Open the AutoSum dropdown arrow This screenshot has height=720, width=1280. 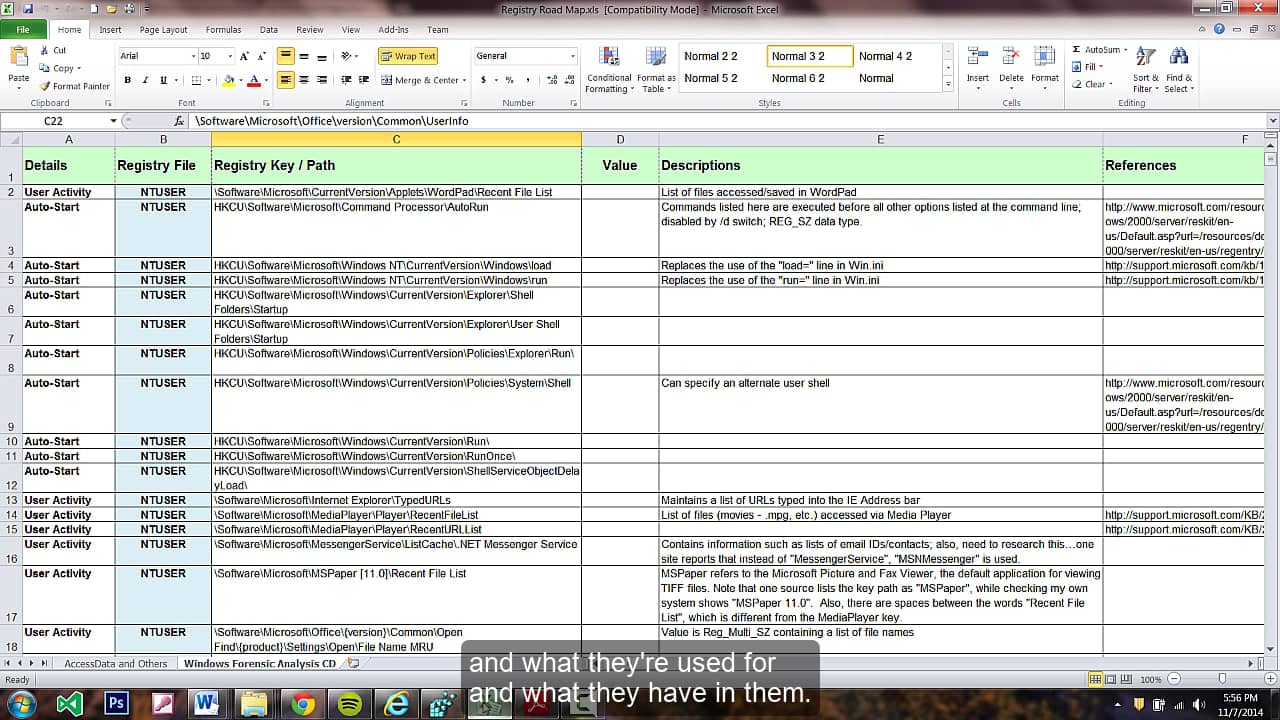[1125, 50]
